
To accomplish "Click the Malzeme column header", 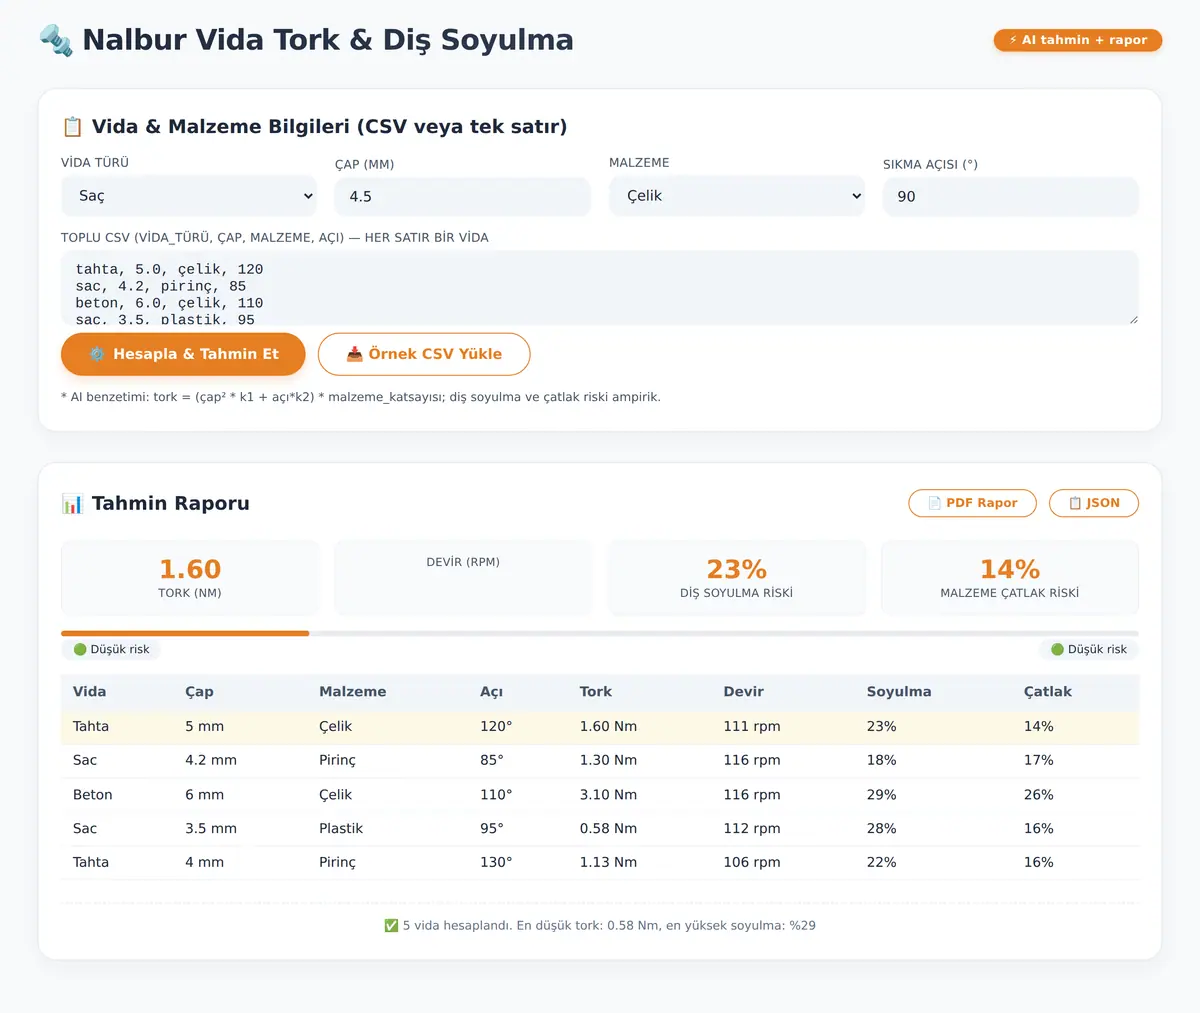I will click(x=352, y=692).
